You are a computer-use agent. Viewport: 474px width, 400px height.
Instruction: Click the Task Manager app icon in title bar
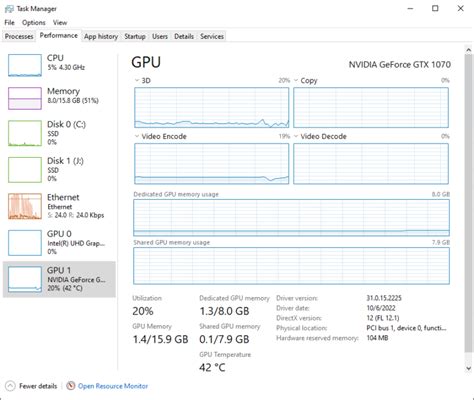click(9, 9)
